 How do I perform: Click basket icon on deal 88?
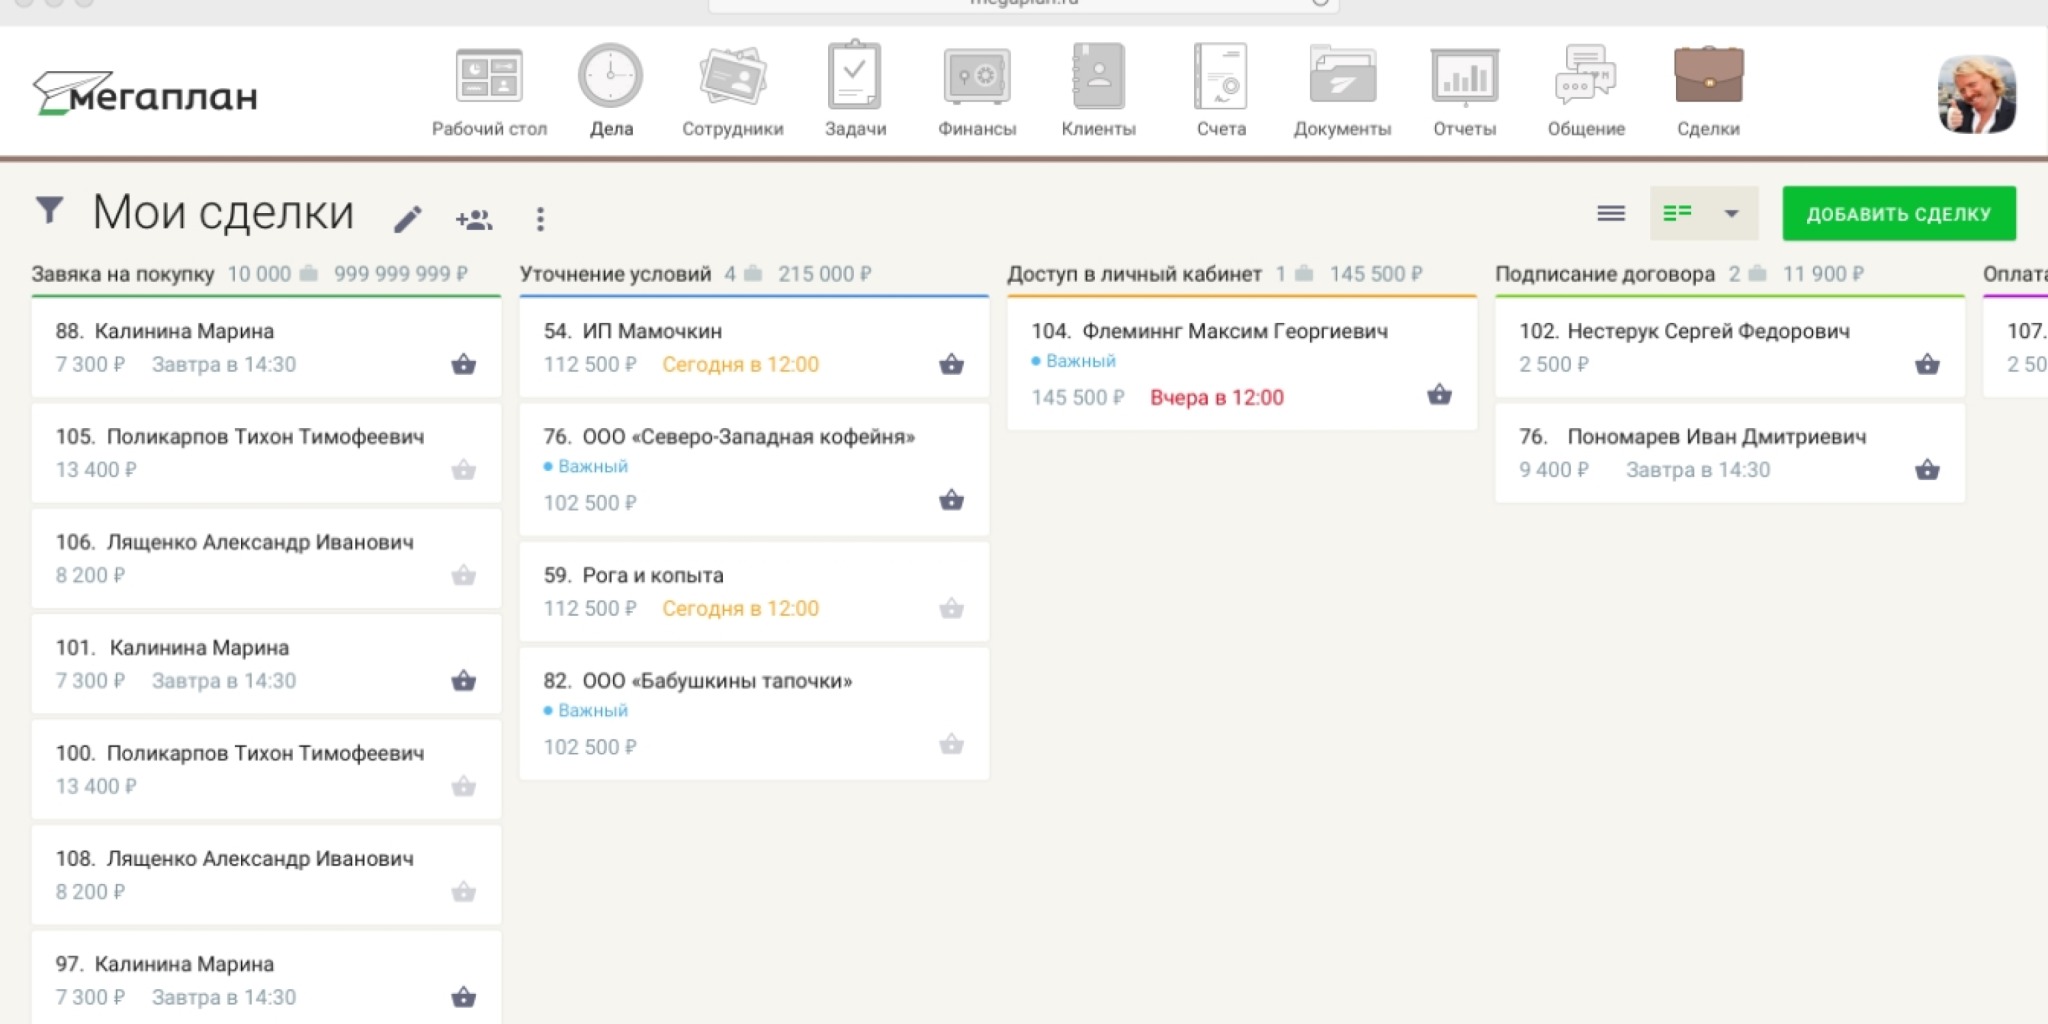point(463,364)
